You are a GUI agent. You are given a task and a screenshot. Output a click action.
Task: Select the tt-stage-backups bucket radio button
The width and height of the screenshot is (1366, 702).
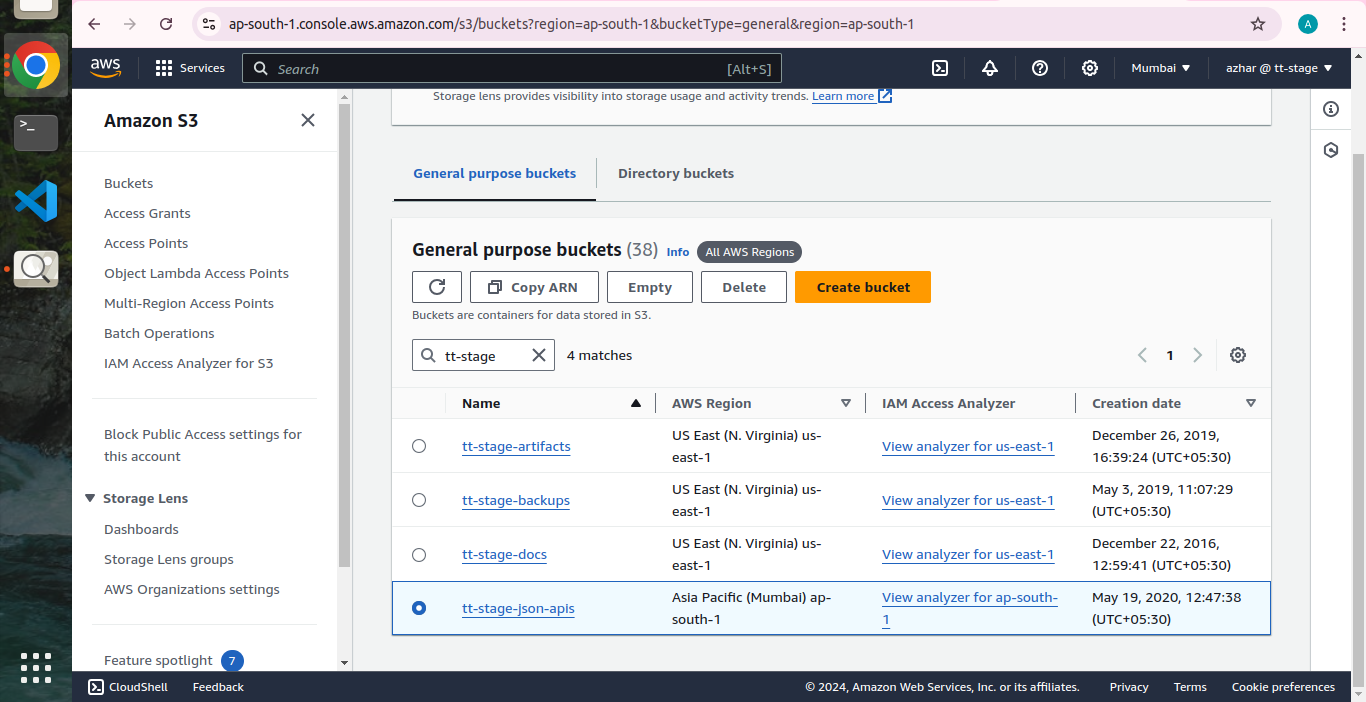coord(419,500)
